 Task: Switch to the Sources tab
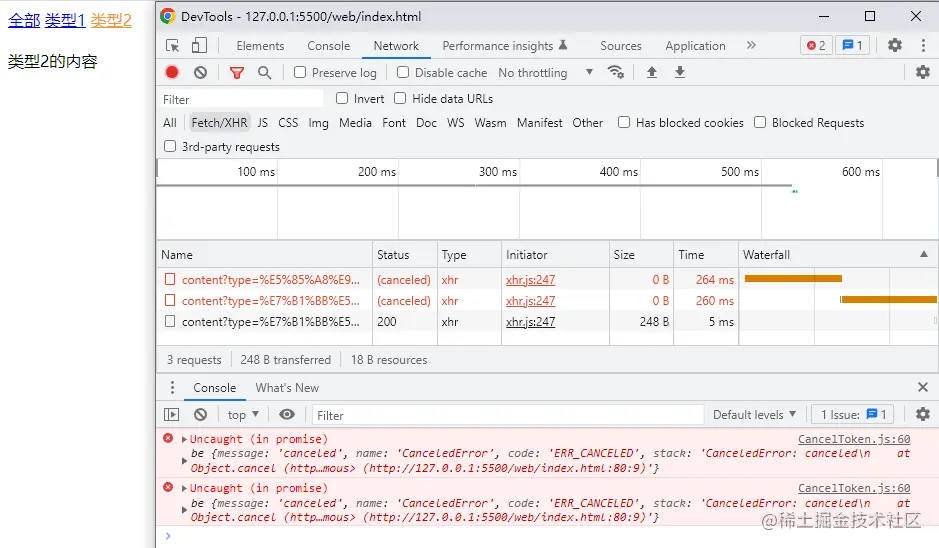click(620, 46)
